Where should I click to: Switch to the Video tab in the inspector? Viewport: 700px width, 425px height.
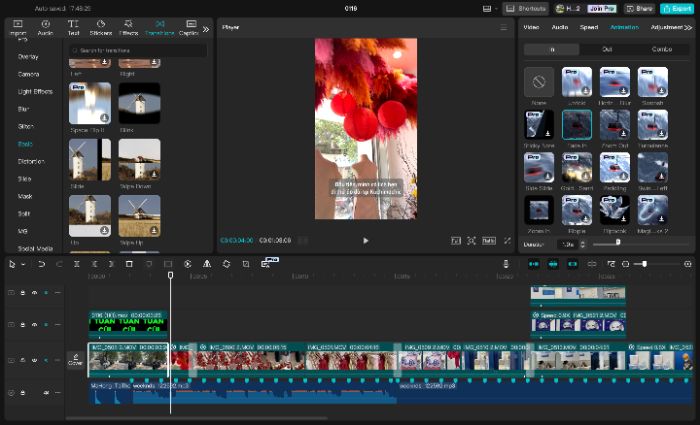pyautogui.click(x=531, y=27)
